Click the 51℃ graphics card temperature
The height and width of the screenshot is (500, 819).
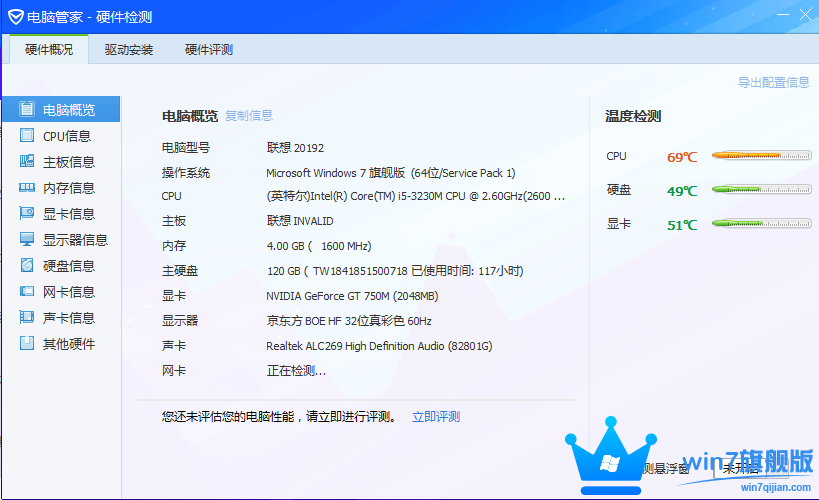coord(682,225)
